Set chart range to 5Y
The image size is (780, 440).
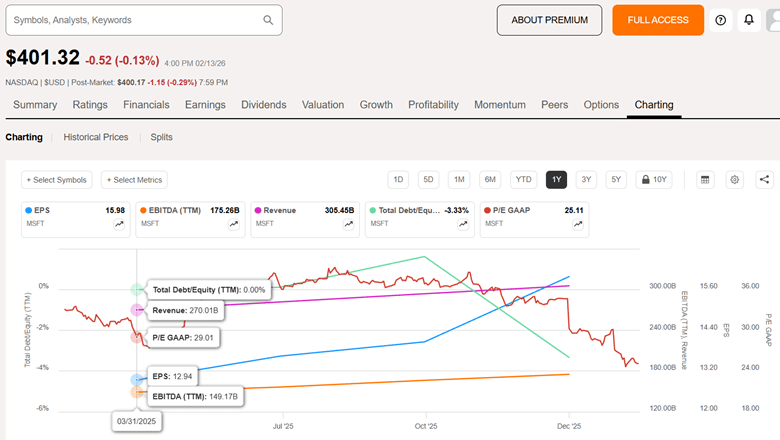click(616, 180)
